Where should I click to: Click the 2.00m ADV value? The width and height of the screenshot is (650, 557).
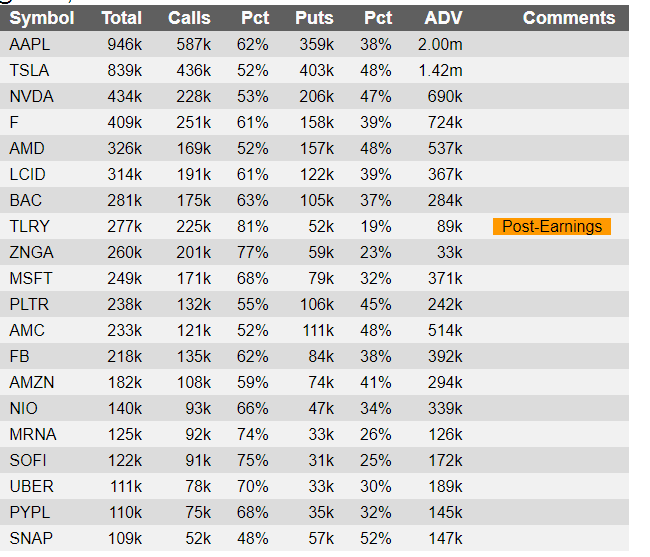[440, 44]
